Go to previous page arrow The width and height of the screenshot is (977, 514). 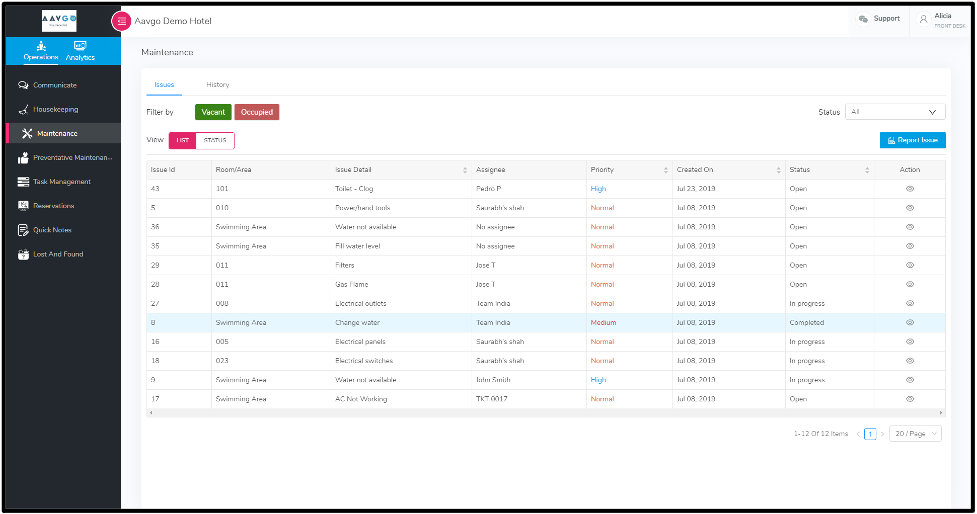[x=858, y=434]
